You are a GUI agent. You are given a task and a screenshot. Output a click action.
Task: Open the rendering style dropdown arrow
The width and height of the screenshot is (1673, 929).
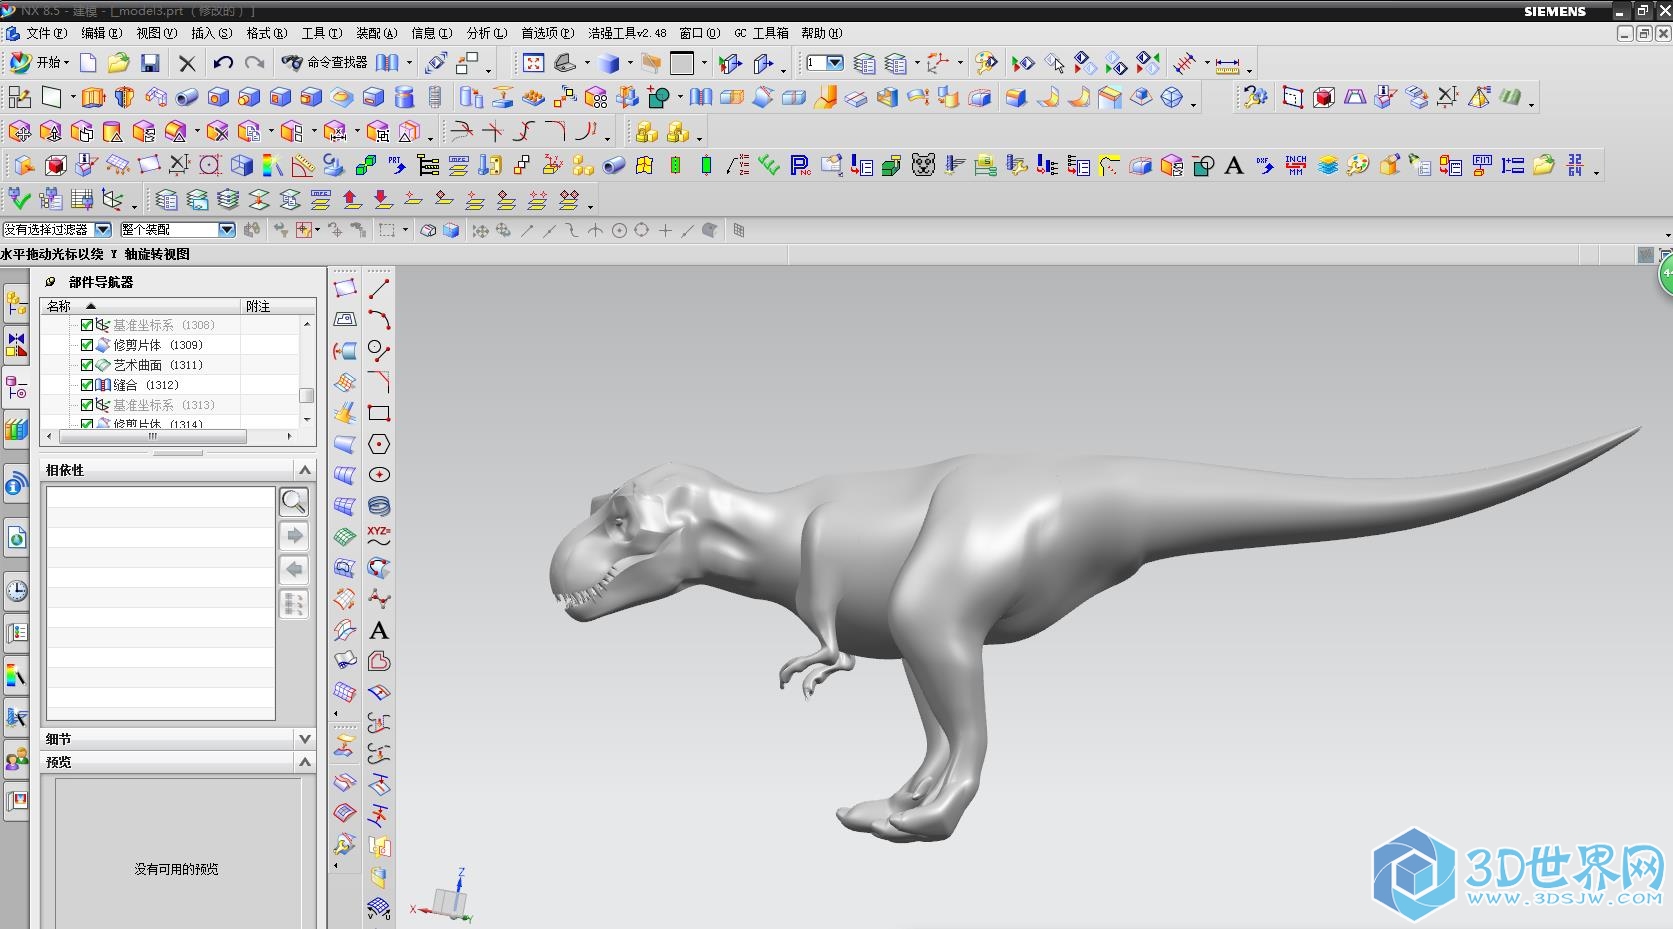coord(630,63)
